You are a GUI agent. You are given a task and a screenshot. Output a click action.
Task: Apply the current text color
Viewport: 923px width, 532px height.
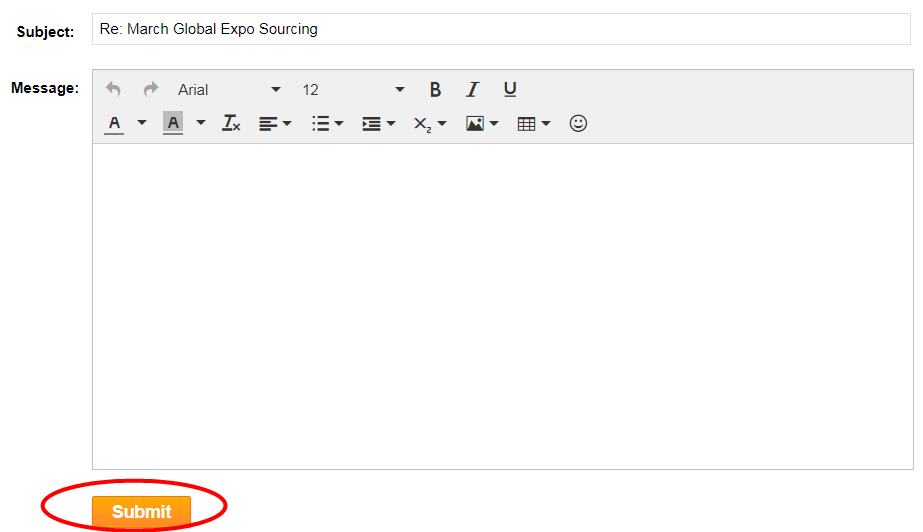[x=114, y=124]
